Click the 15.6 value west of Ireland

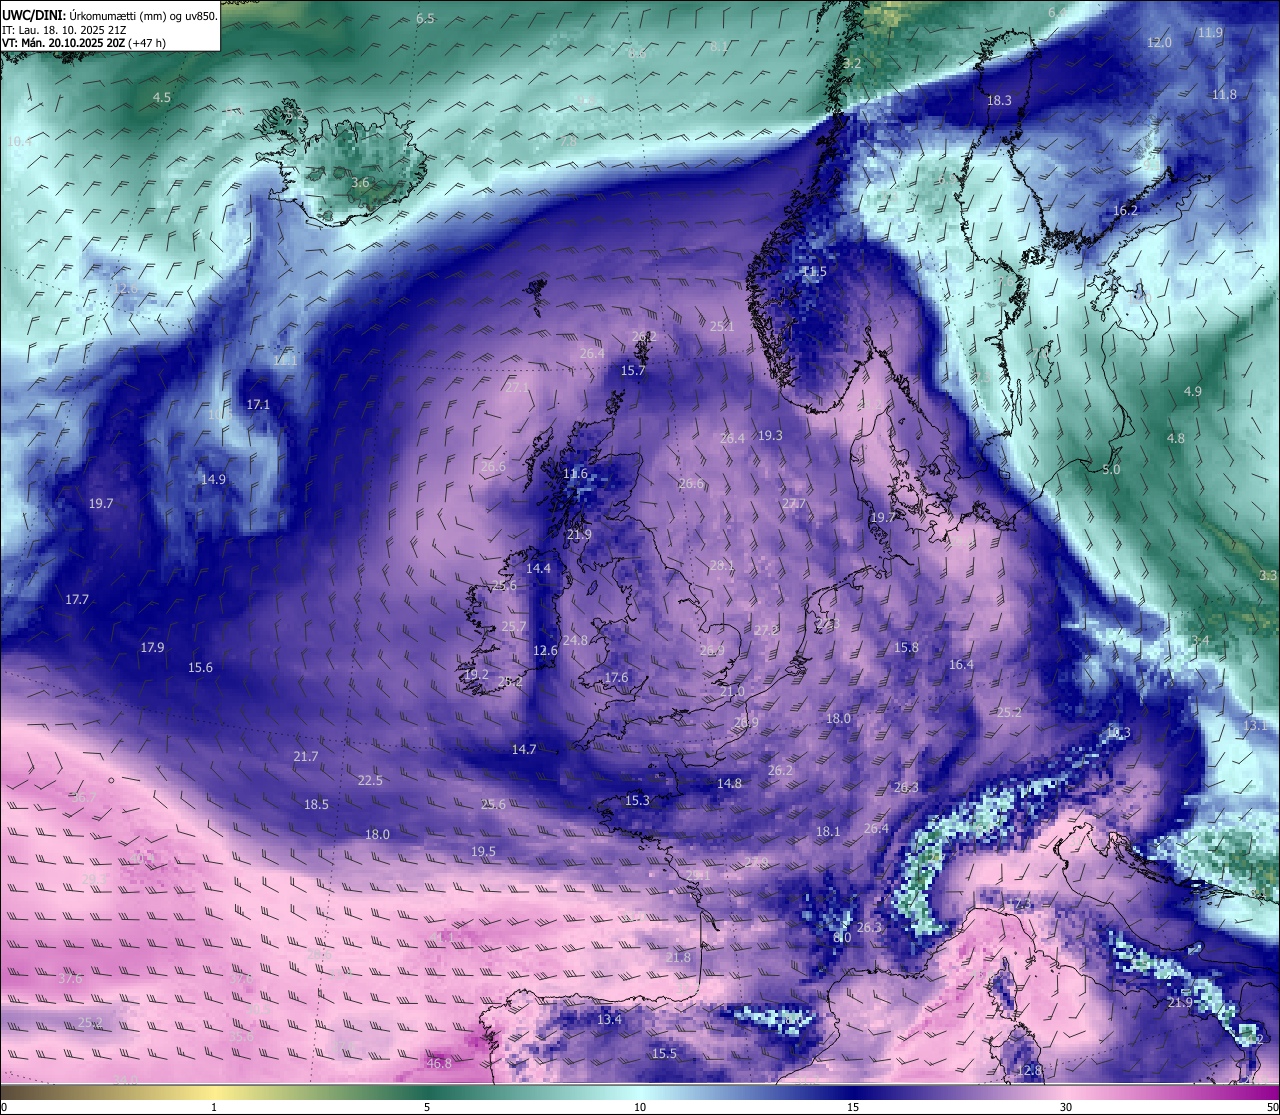200,667
